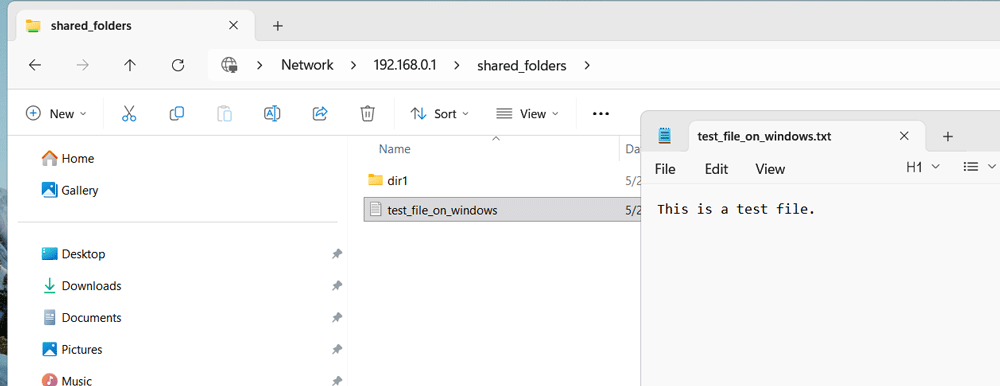Expand chevron before Network in address bar

pyautogui.click(x=260, y=65)
